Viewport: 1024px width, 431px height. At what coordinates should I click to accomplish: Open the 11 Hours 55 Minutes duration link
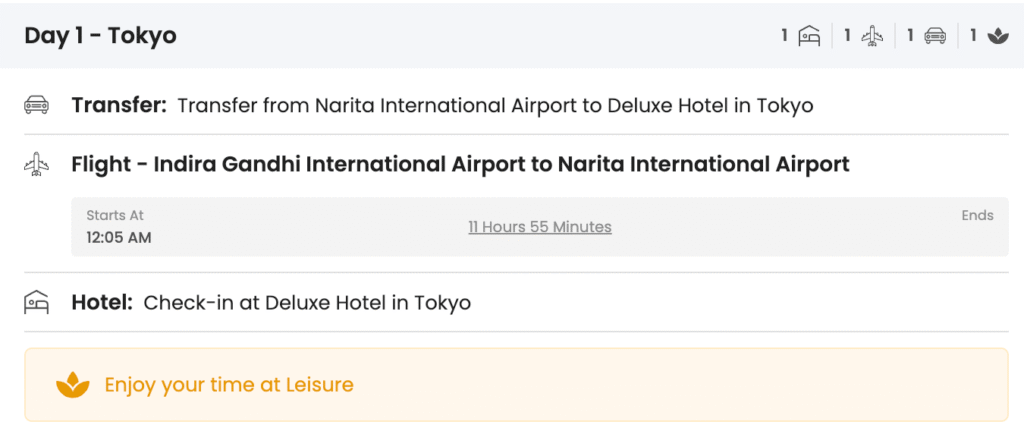540,227
